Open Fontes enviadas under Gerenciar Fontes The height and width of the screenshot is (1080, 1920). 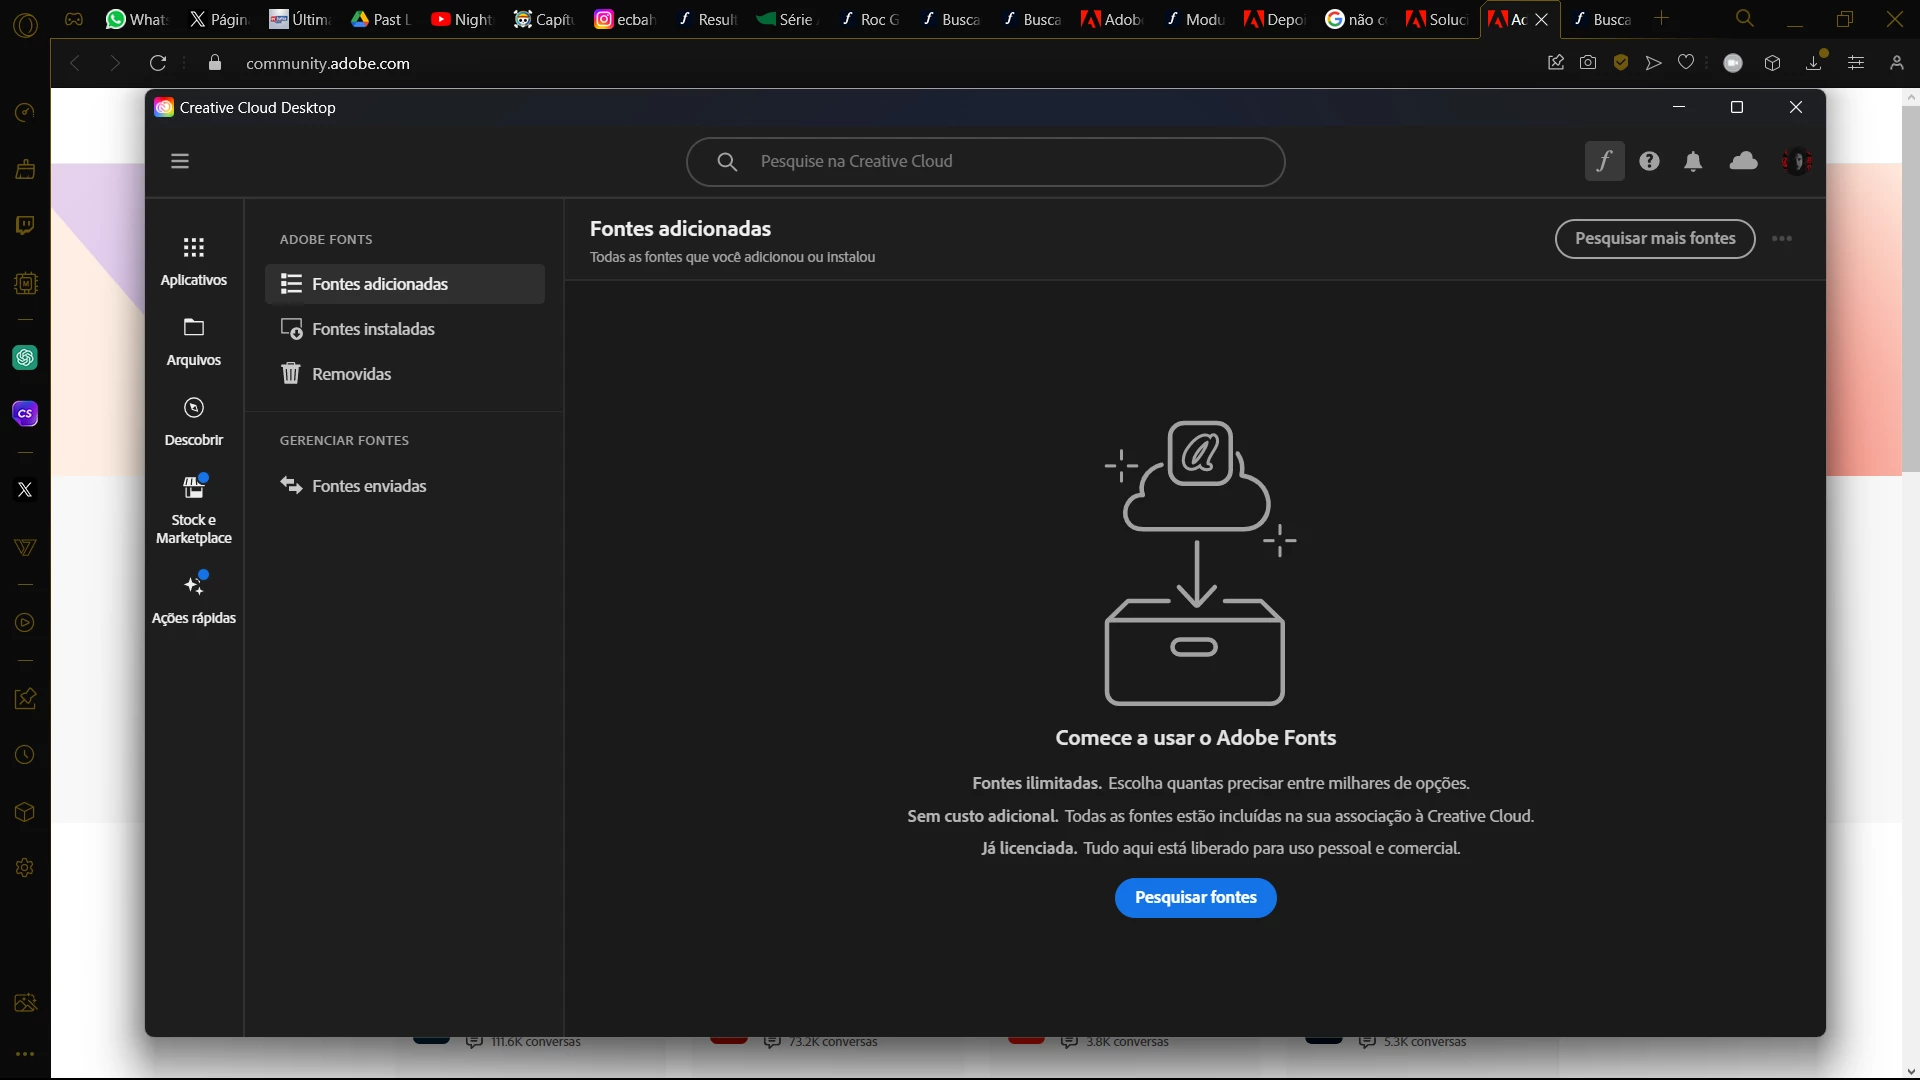369,486
